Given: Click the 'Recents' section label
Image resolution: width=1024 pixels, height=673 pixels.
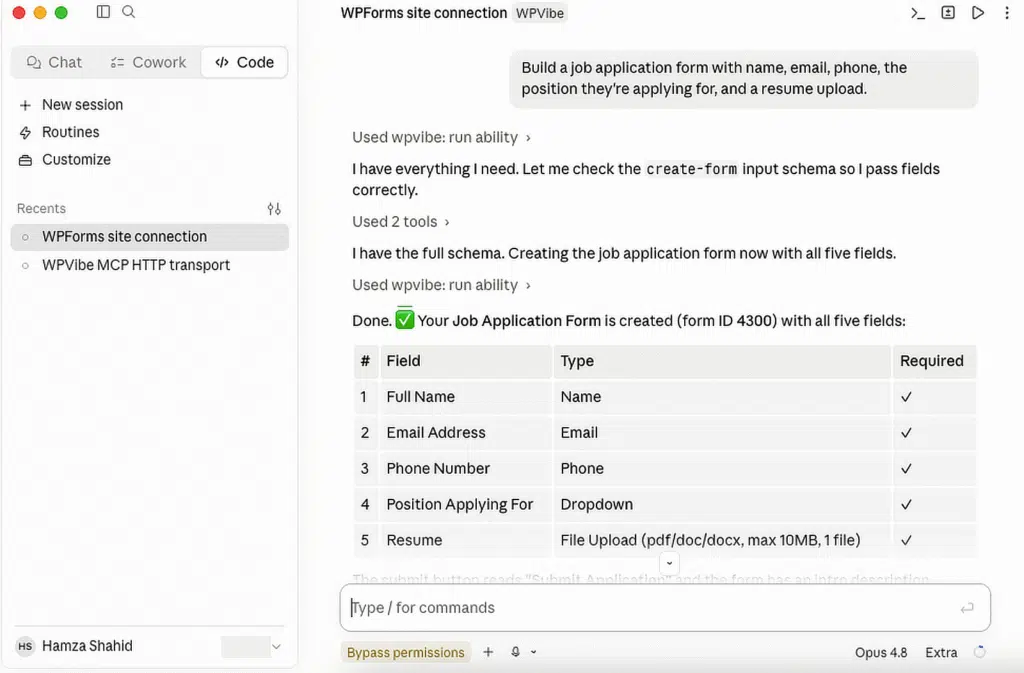Looking at the screenshot, I should tap(41, 208).
